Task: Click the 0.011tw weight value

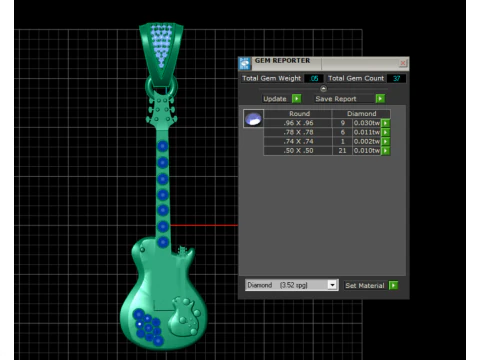Action: [367, 132]
